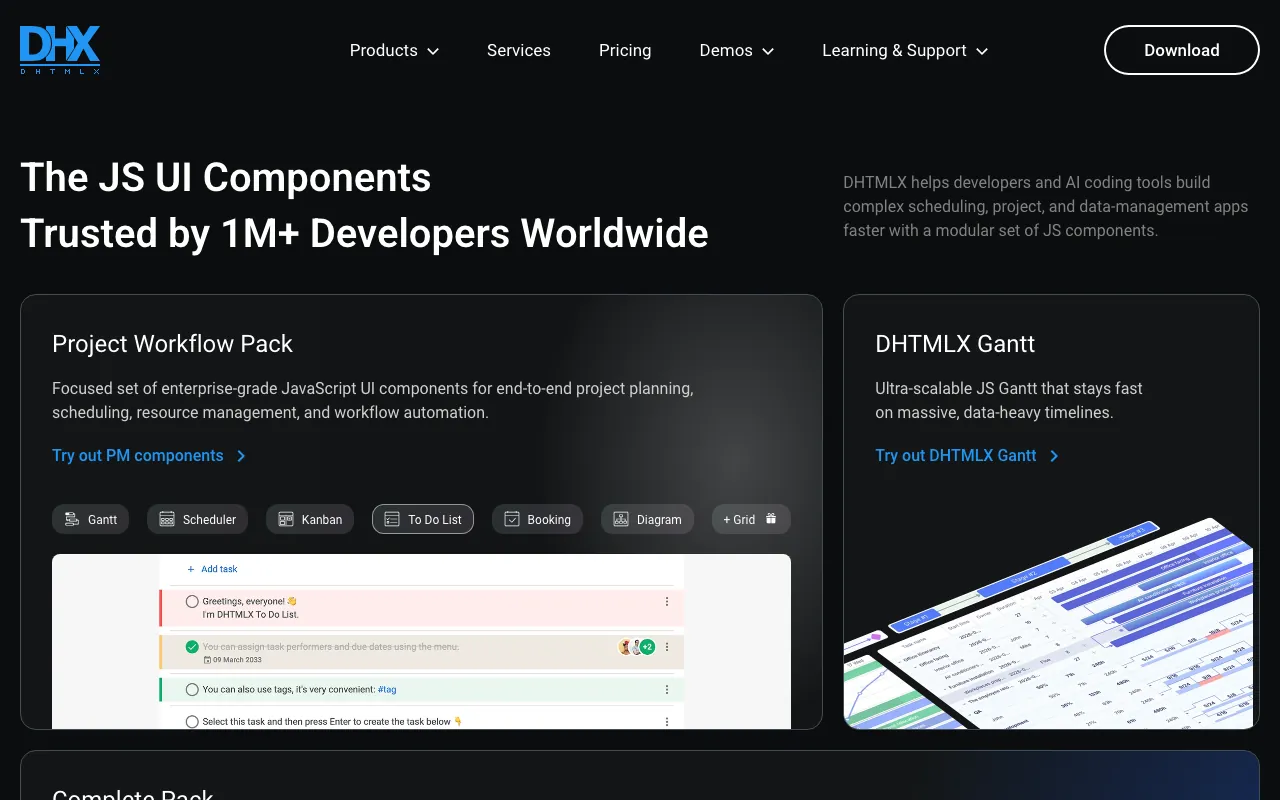Click the 'Project Workflow Pack' heading

click(x=172, y=344)
